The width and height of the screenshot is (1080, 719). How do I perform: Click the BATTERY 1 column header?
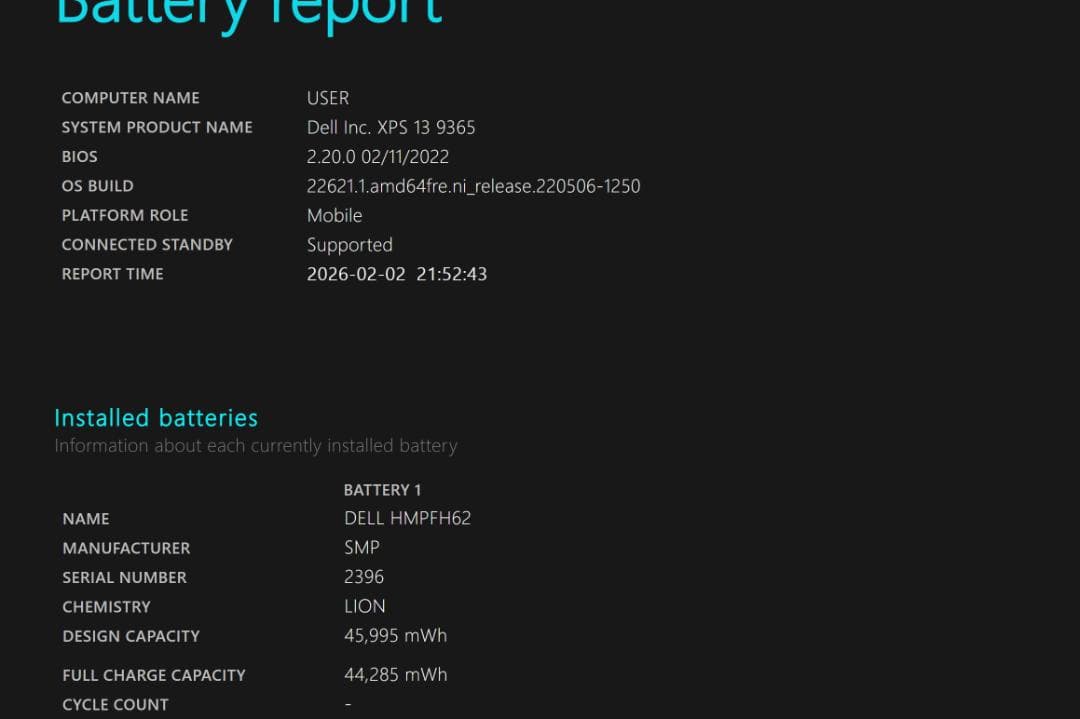tap(382, 490)
